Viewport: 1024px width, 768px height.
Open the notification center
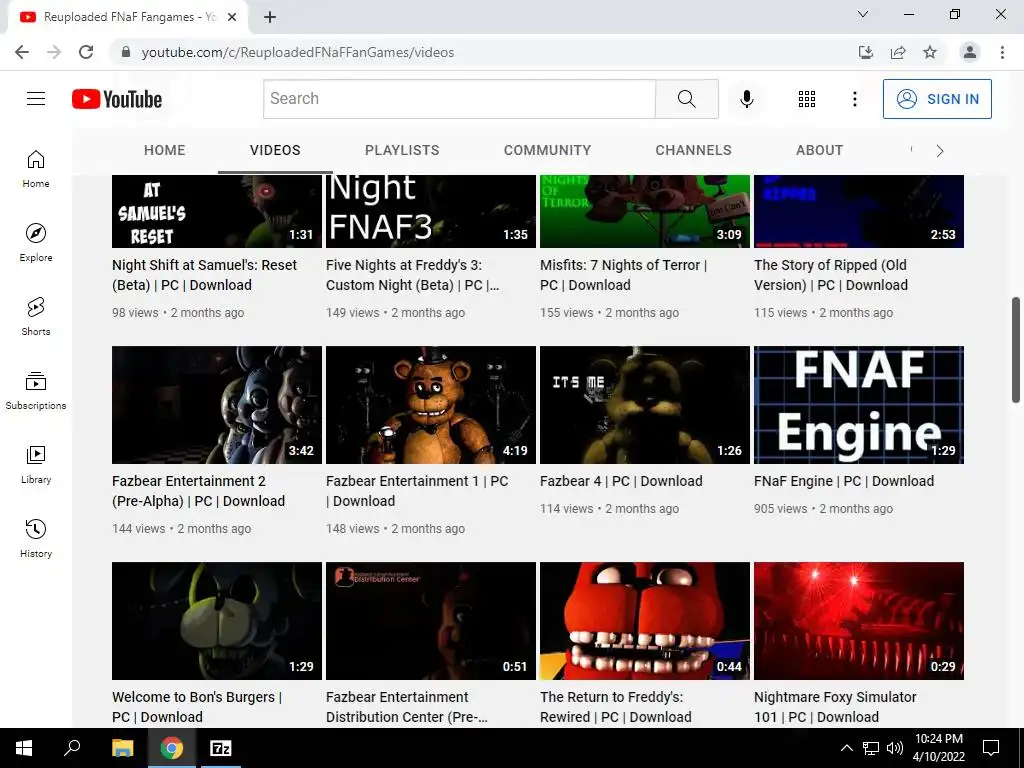tap(991, 748)
